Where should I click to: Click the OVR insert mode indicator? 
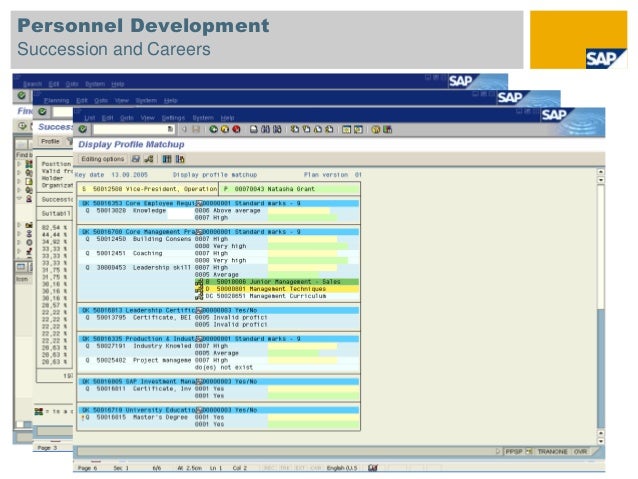click(x=581, y=451)
